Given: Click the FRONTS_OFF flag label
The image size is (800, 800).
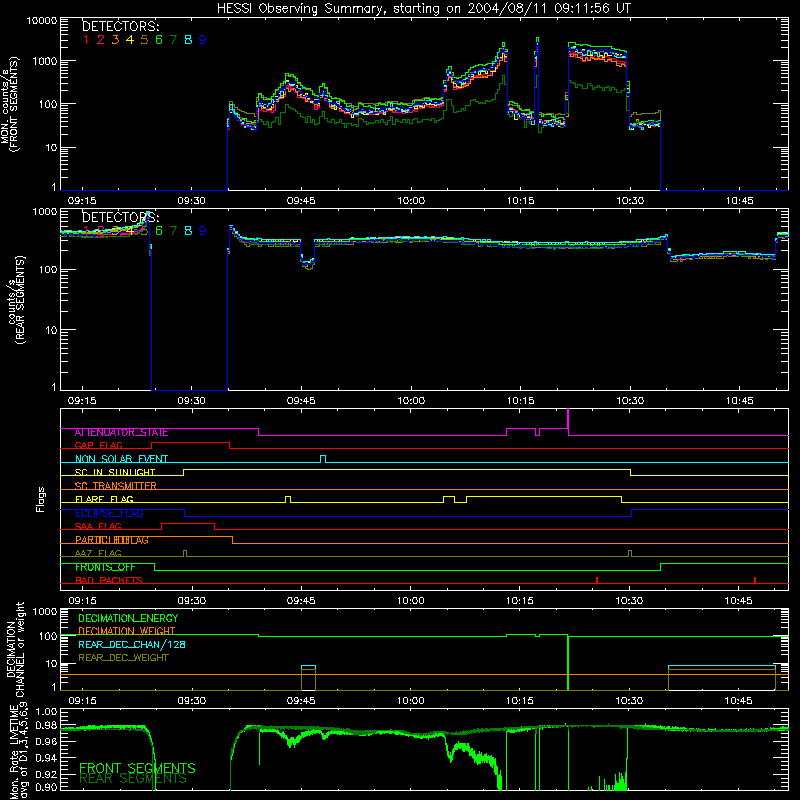Looking at the screenshot, I should [x=105, y=567].
